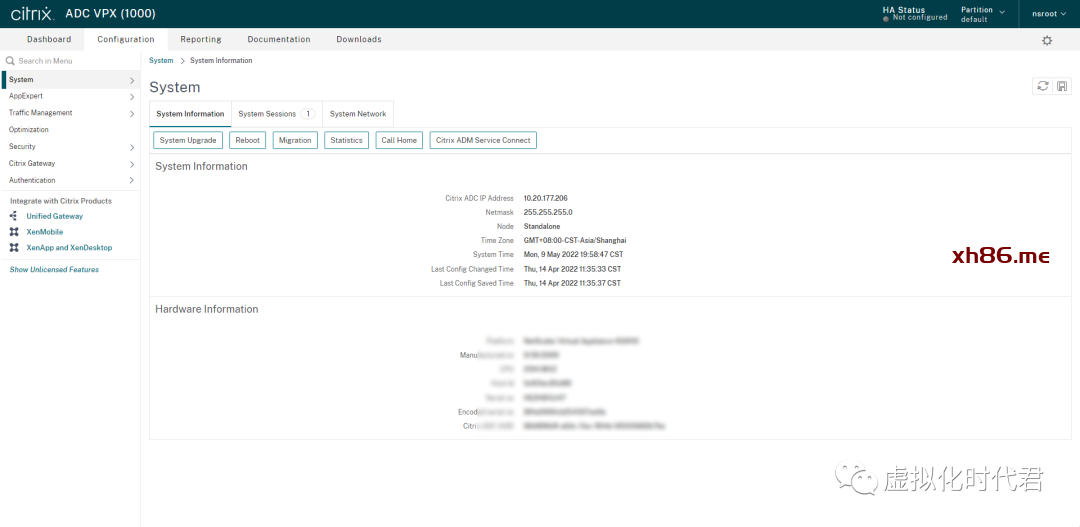Image resolution: width=1080 pixels, height=527 pixels.
Task: Expand the System menu chevron
Action: (x=132, y=80)
